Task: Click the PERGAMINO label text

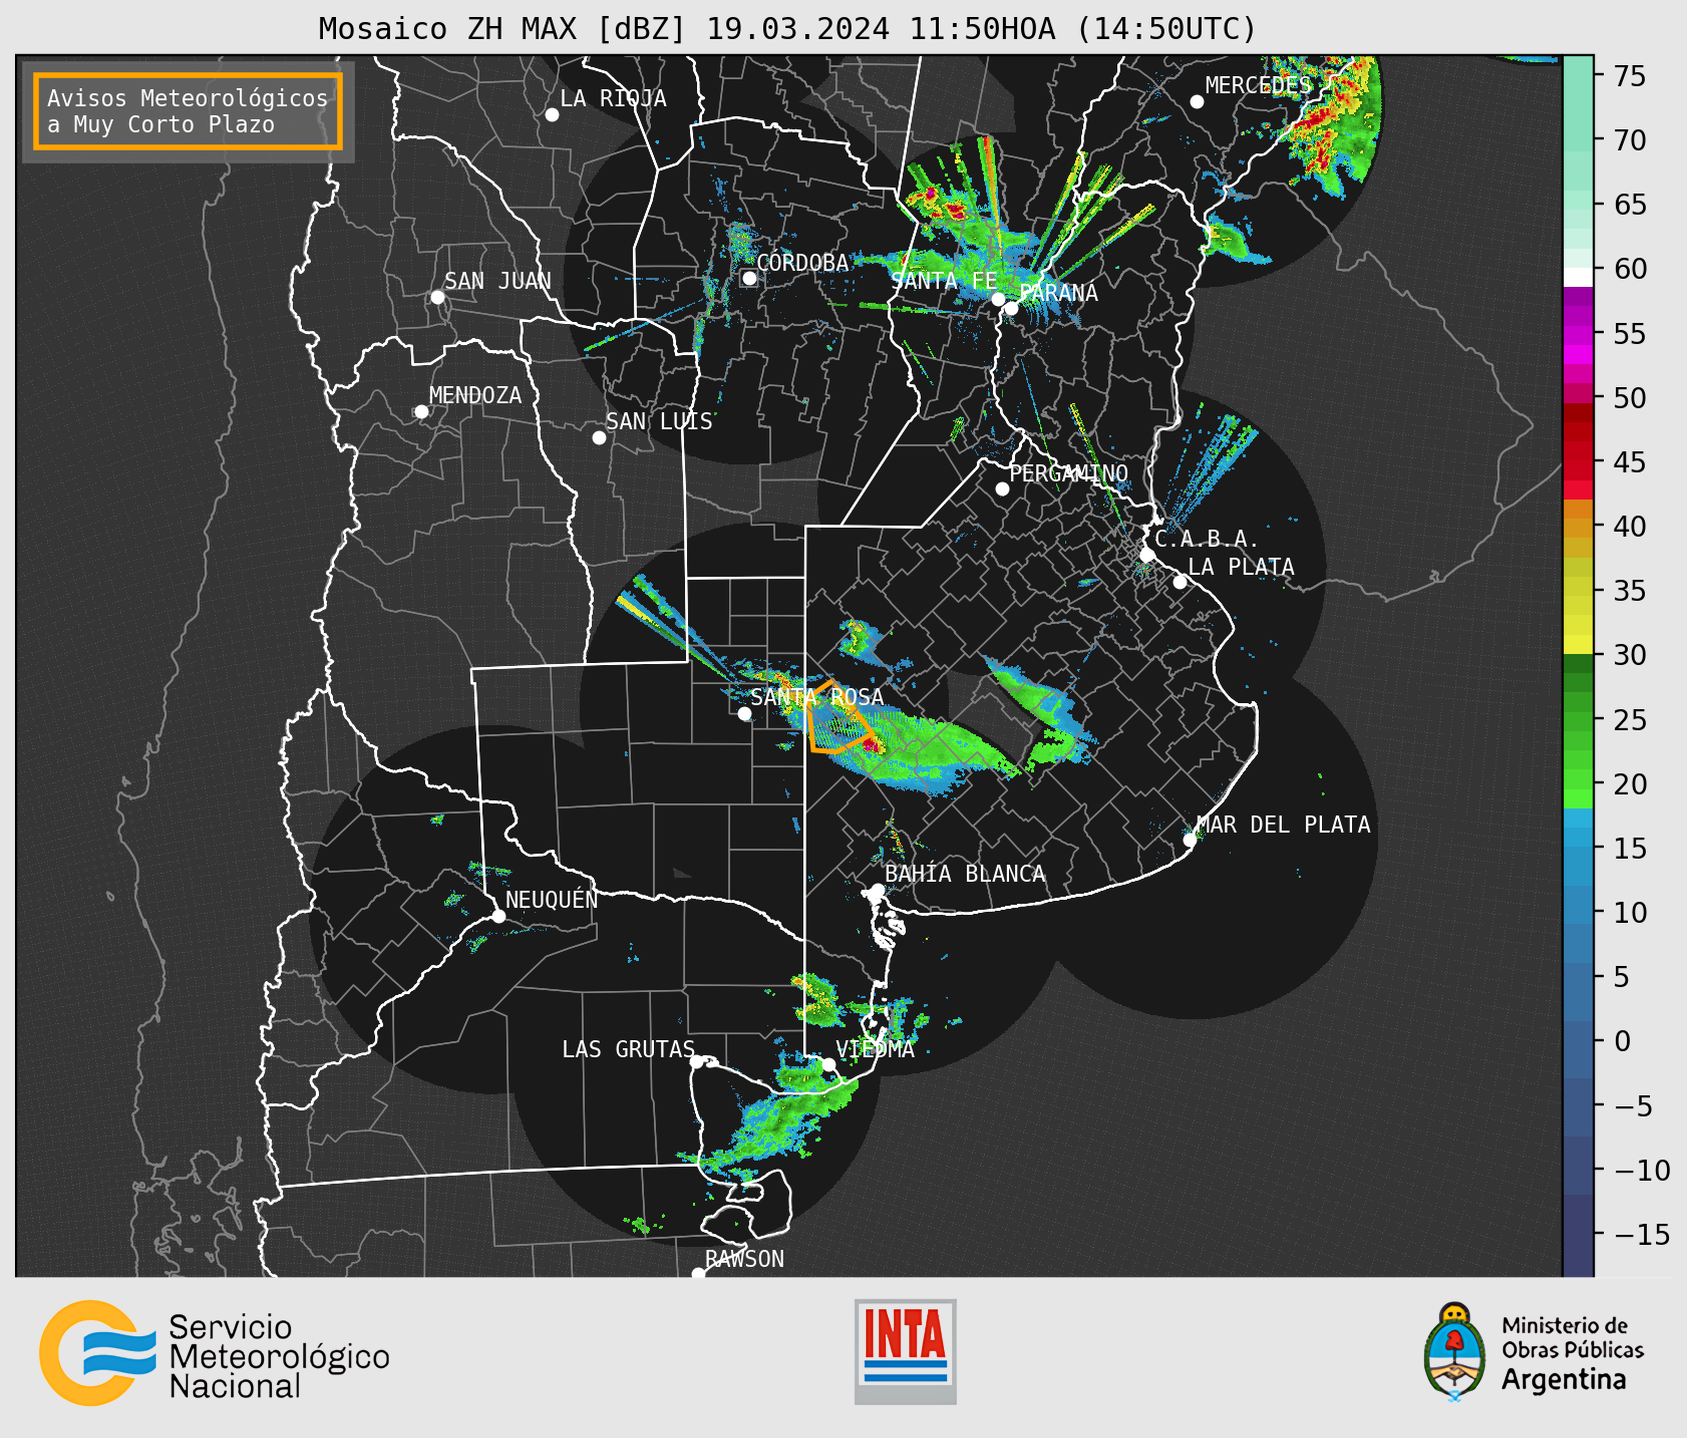Action: point(1069,473)
